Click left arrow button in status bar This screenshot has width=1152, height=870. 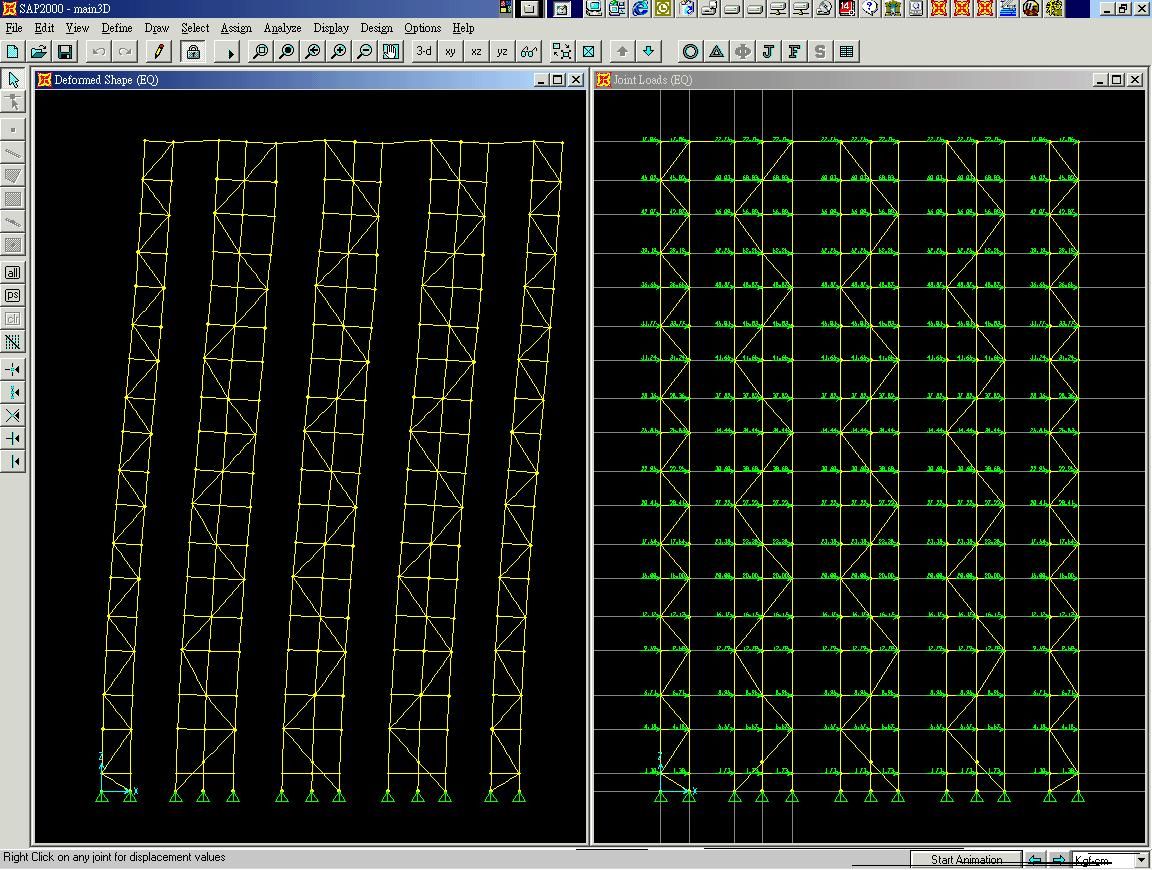pyautogui.click(x=1035, y=860)
